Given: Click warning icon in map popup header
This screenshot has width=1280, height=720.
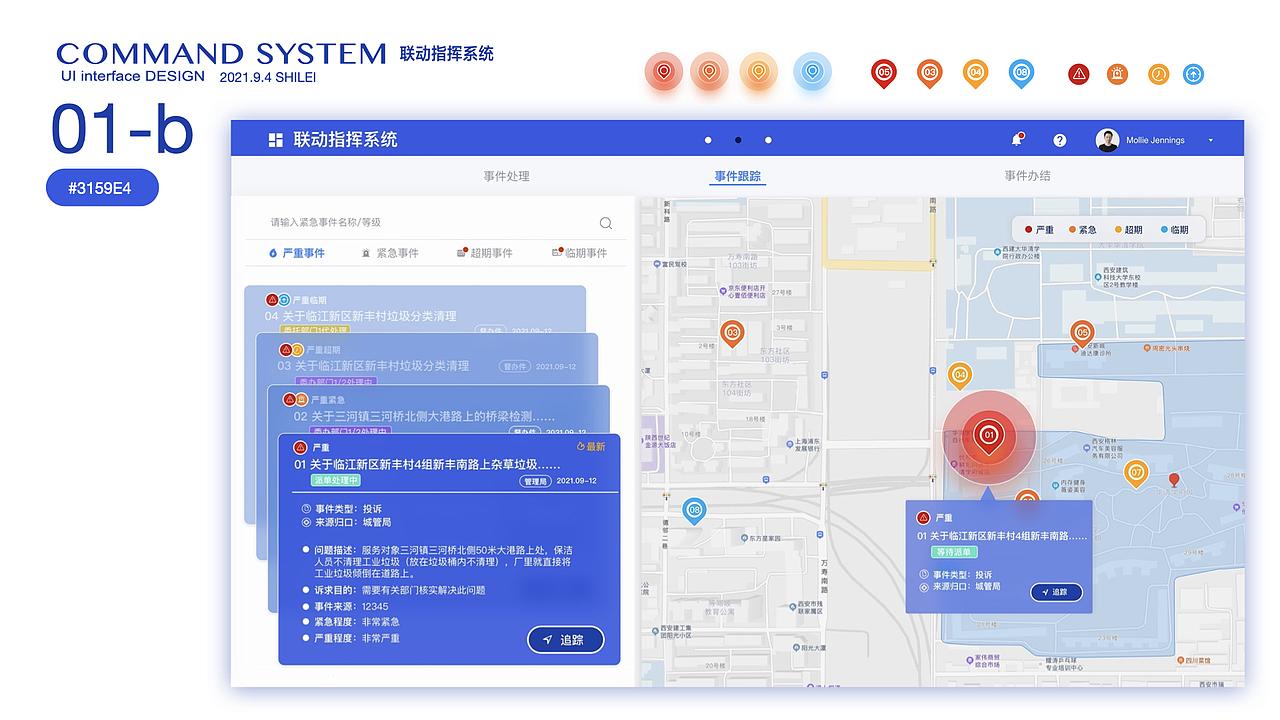Looking at the screenshot, I should [x=923, y=518].
